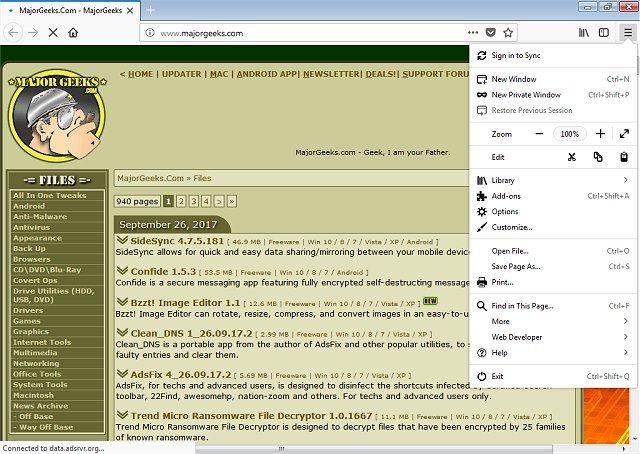The height and width of the screenshot is (454, 640).
Task: Expand the Help submenu
Action: [553, 353]
